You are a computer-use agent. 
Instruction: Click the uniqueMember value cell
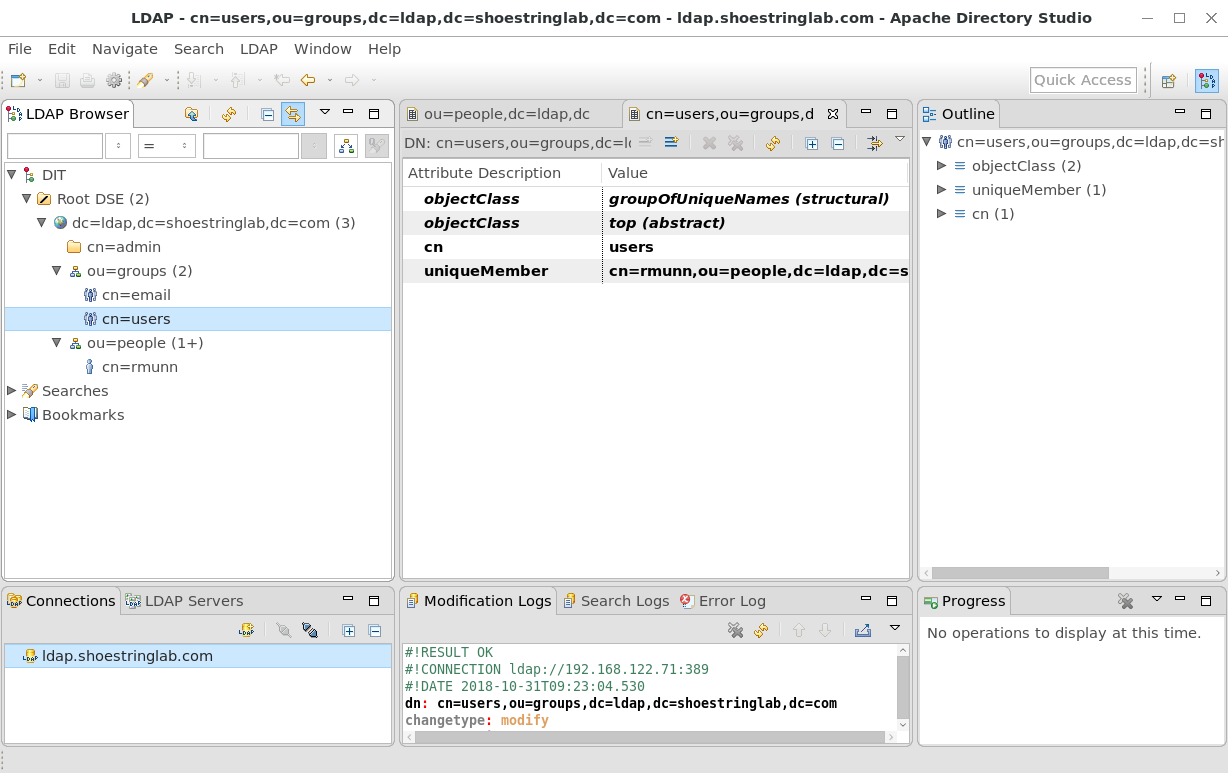pyautogui.click(x=756, y=271)
